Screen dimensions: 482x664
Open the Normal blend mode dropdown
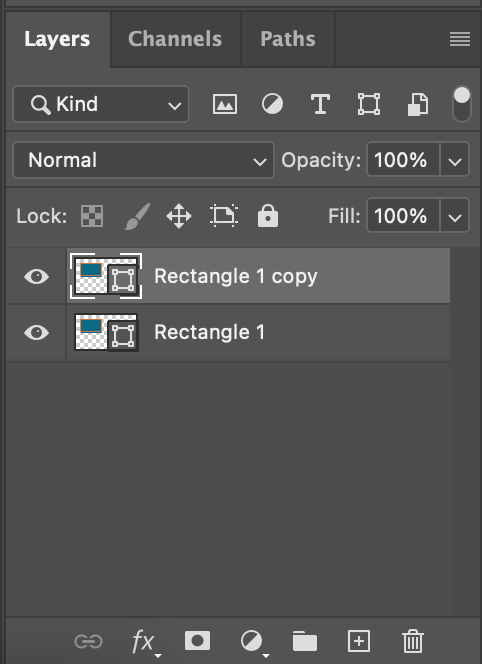click(144, 160)
